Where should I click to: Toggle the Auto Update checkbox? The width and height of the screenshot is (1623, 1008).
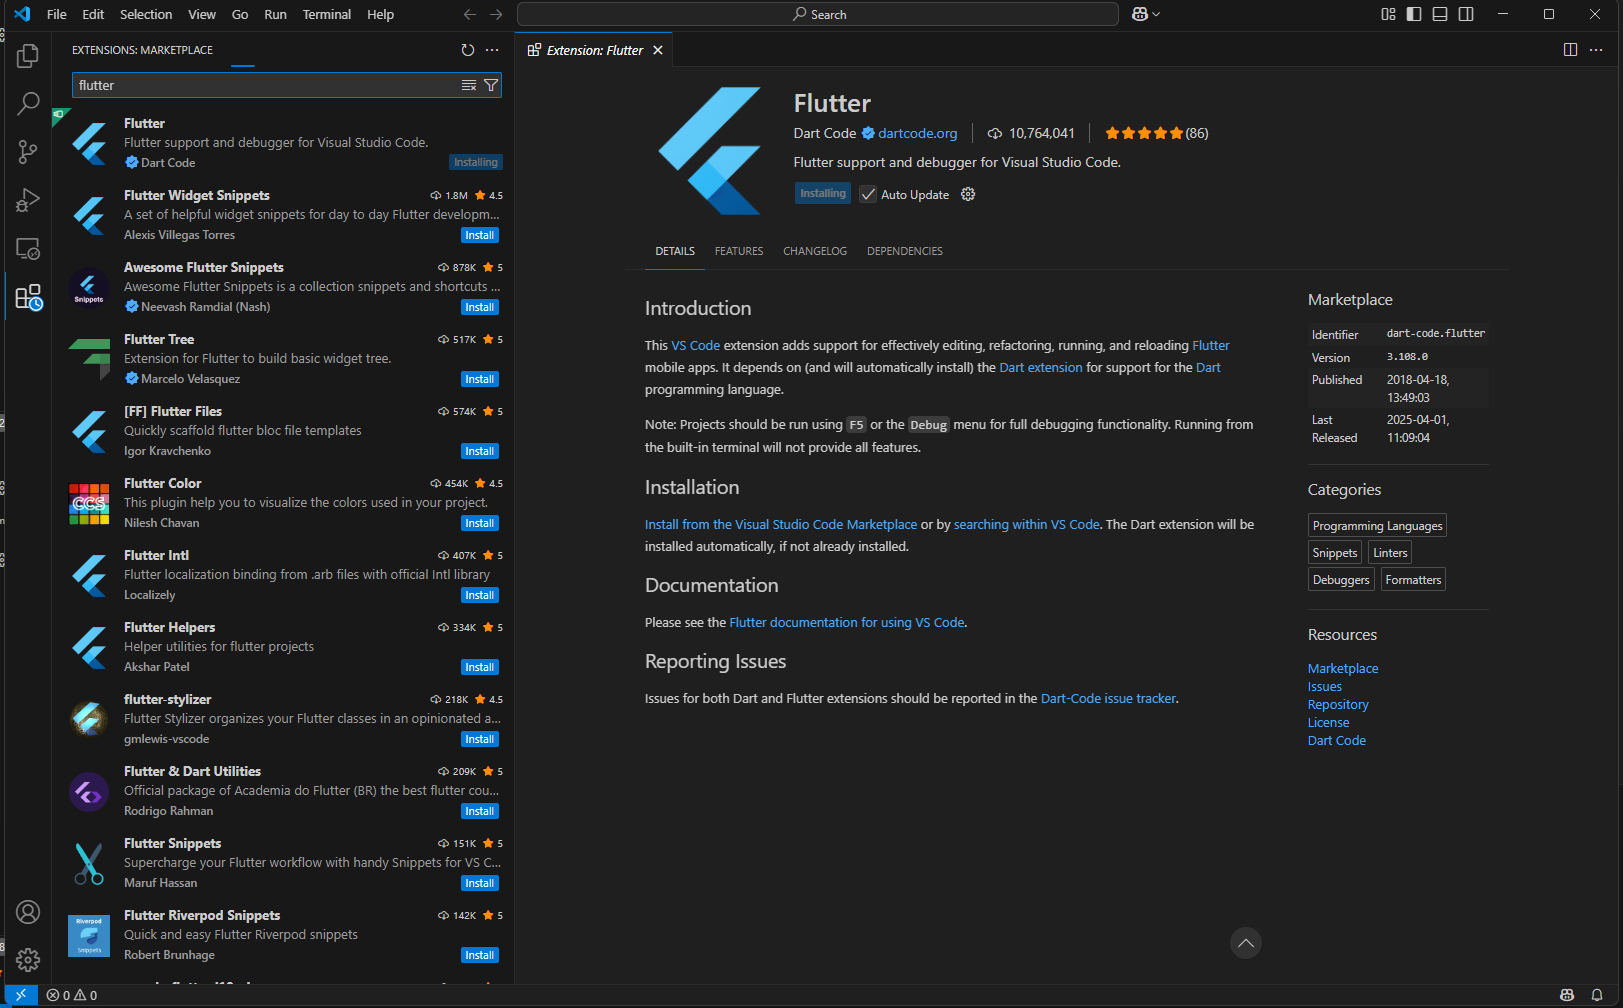[x=868, y=194]
